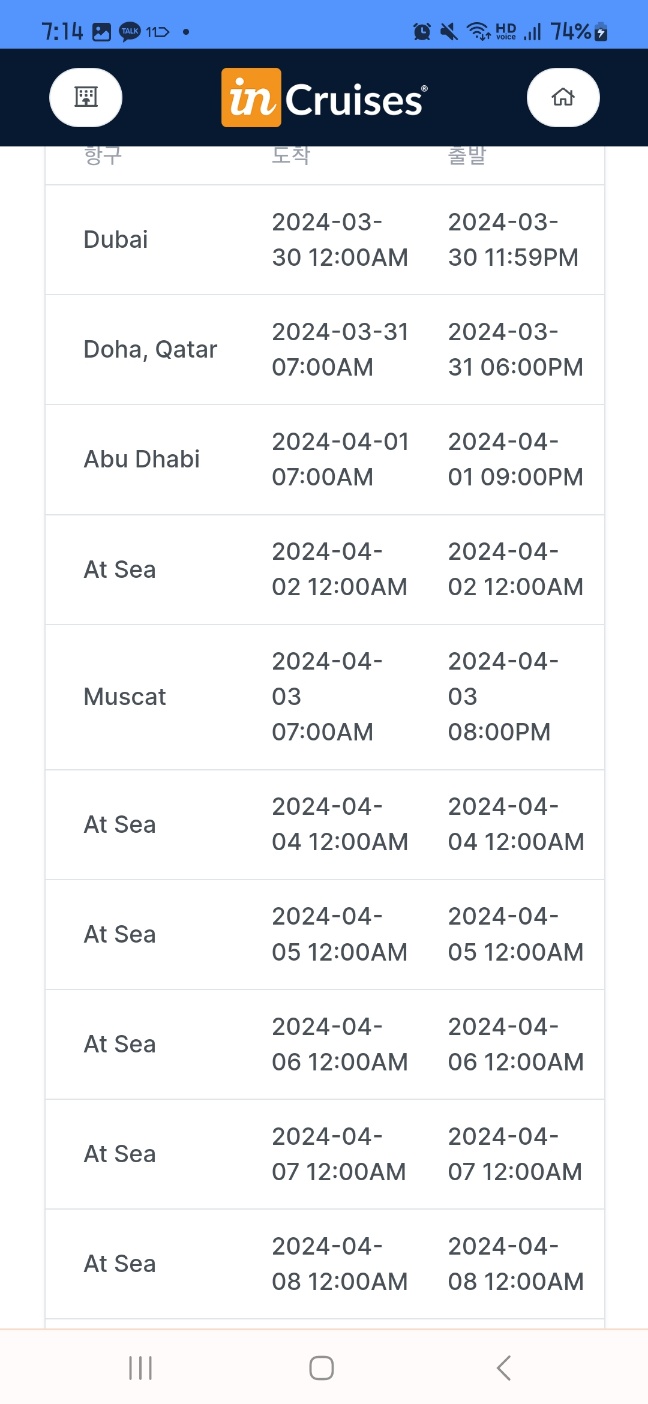Tap the arrival column header
This screenshot has height=1404, width=648.
(x=291, y=156)
